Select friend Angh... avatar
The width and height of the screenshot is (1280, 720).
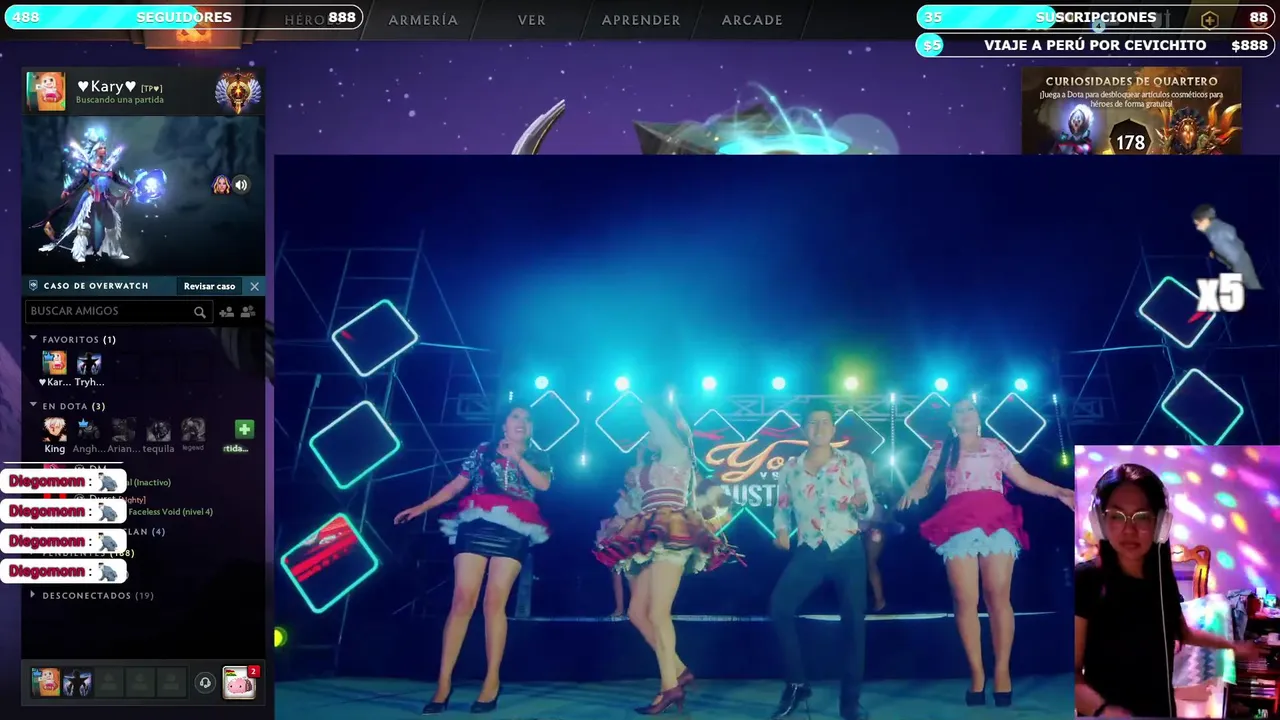pyautogui.click(x=88, y=430)
